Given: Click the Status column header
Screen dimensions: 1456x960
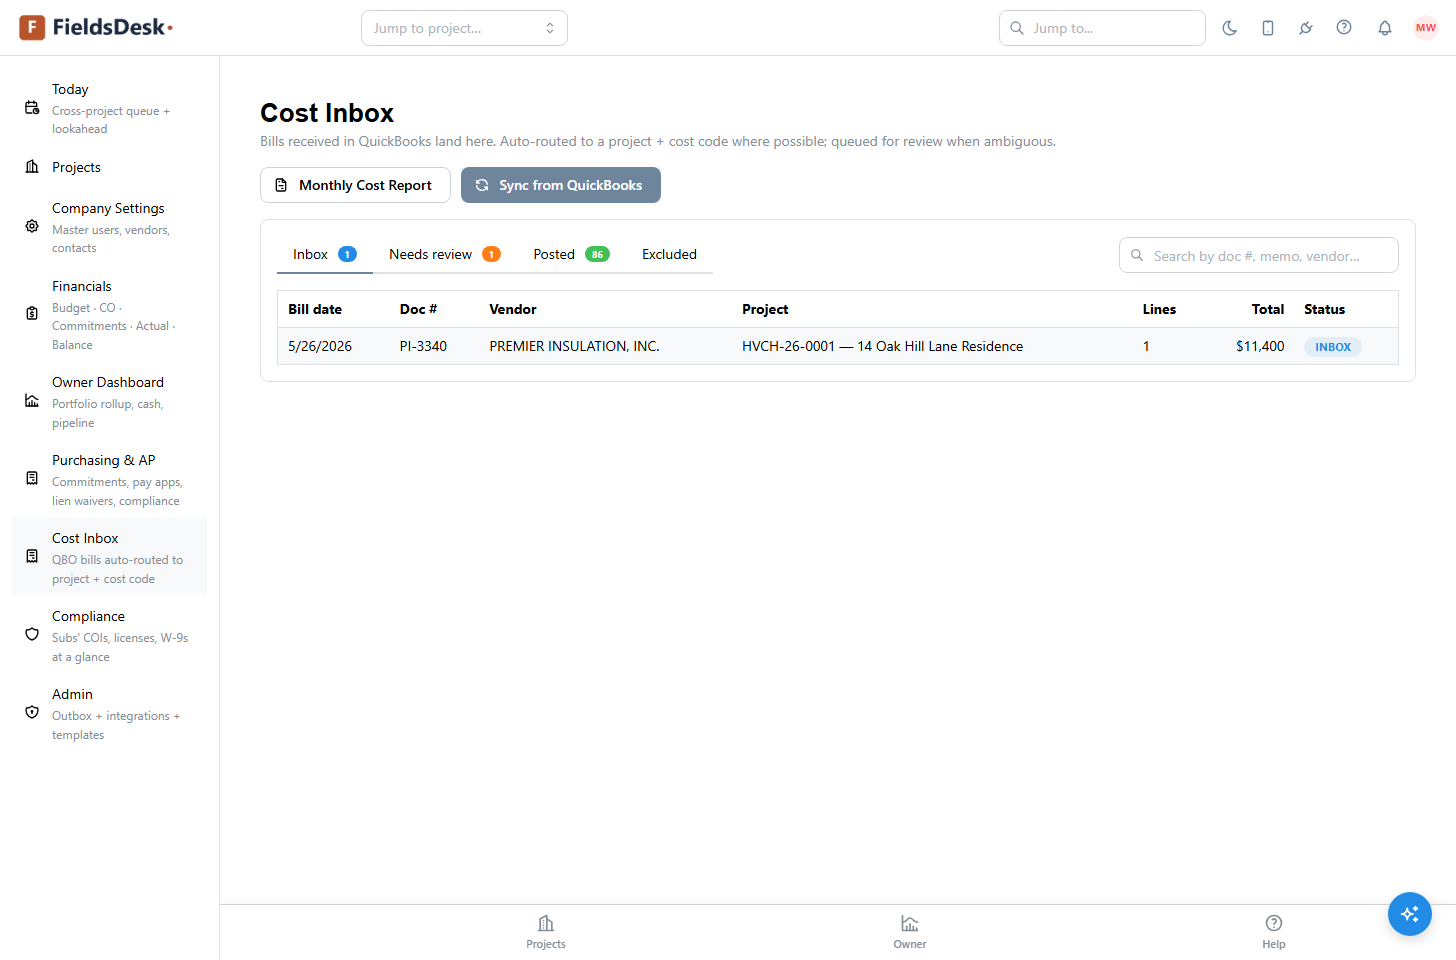Looking at the screenshot, I should point(1324,309).
